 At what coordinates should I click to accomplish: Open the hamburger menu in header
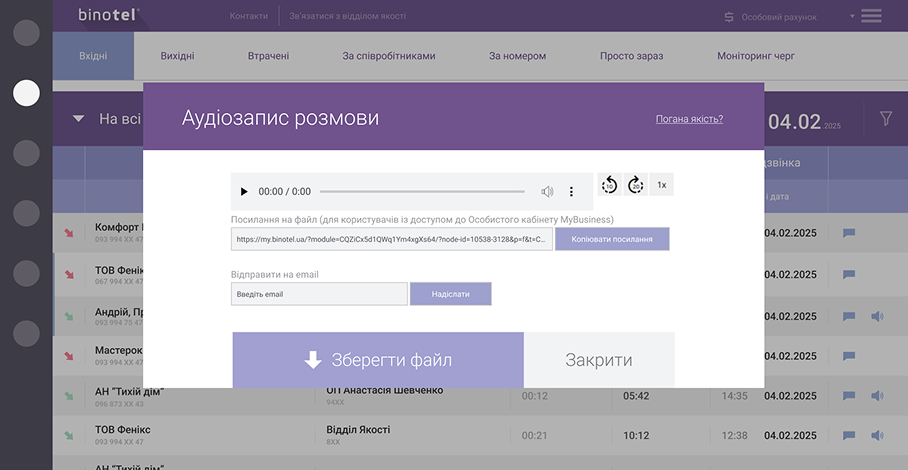click(x=871, y=16)
